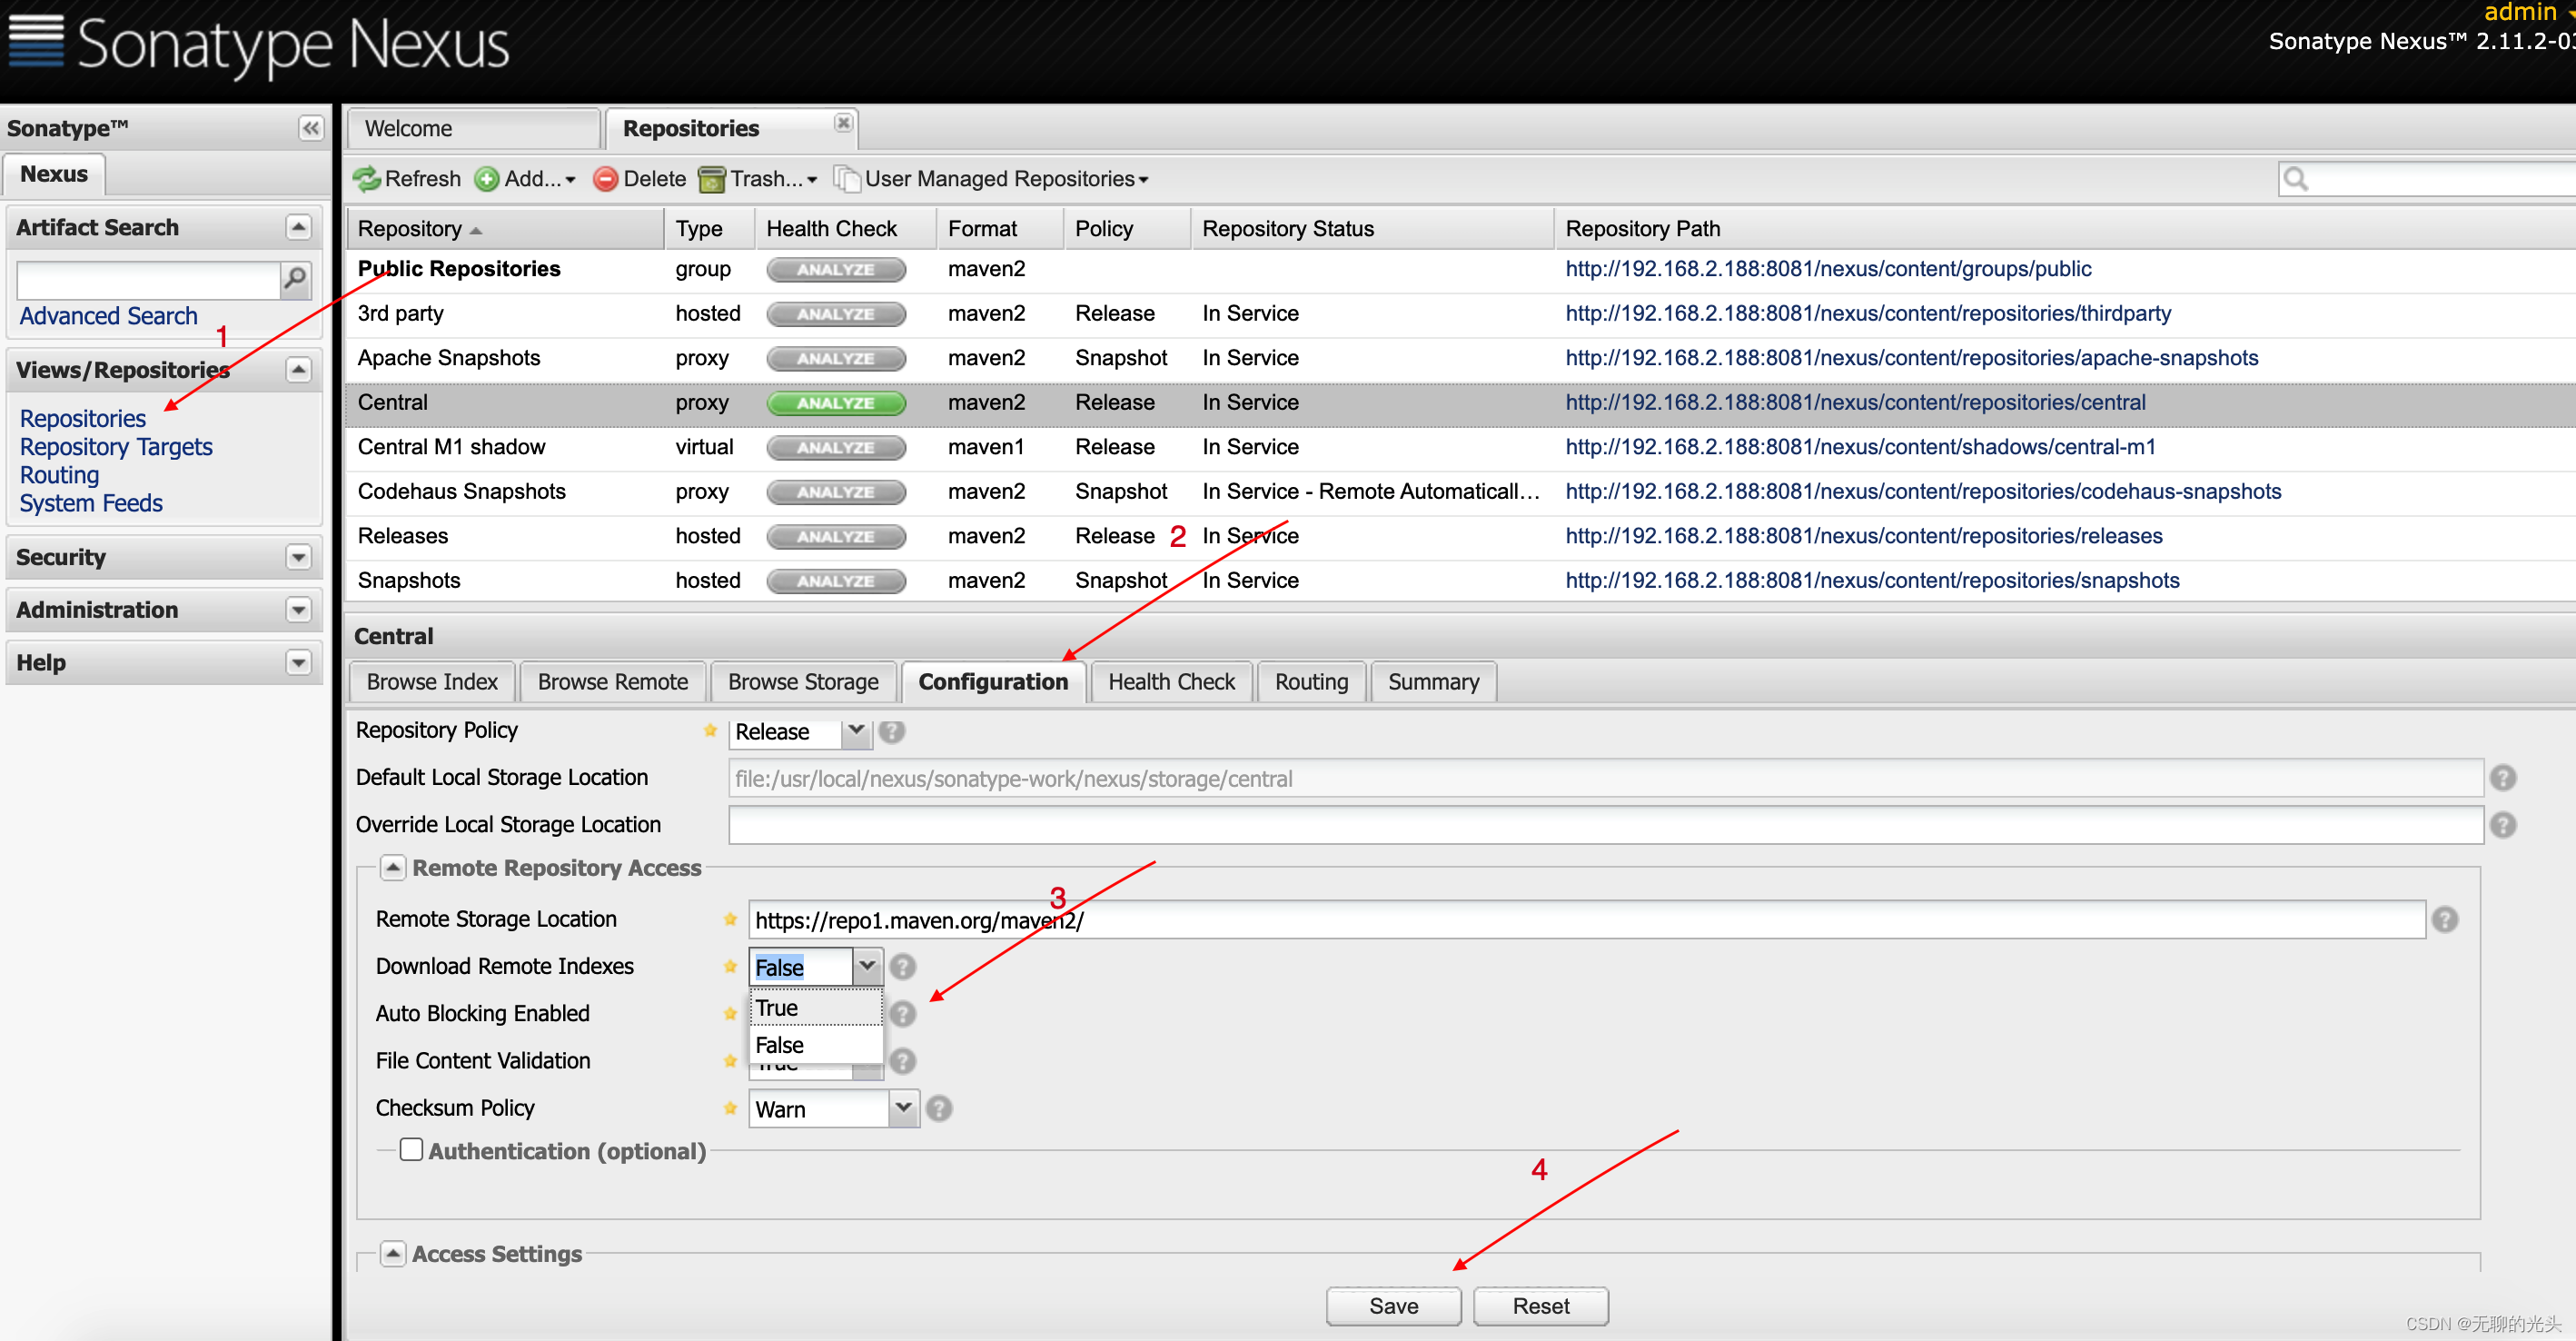Open the Browse Remote tab

tap(613, 682)
